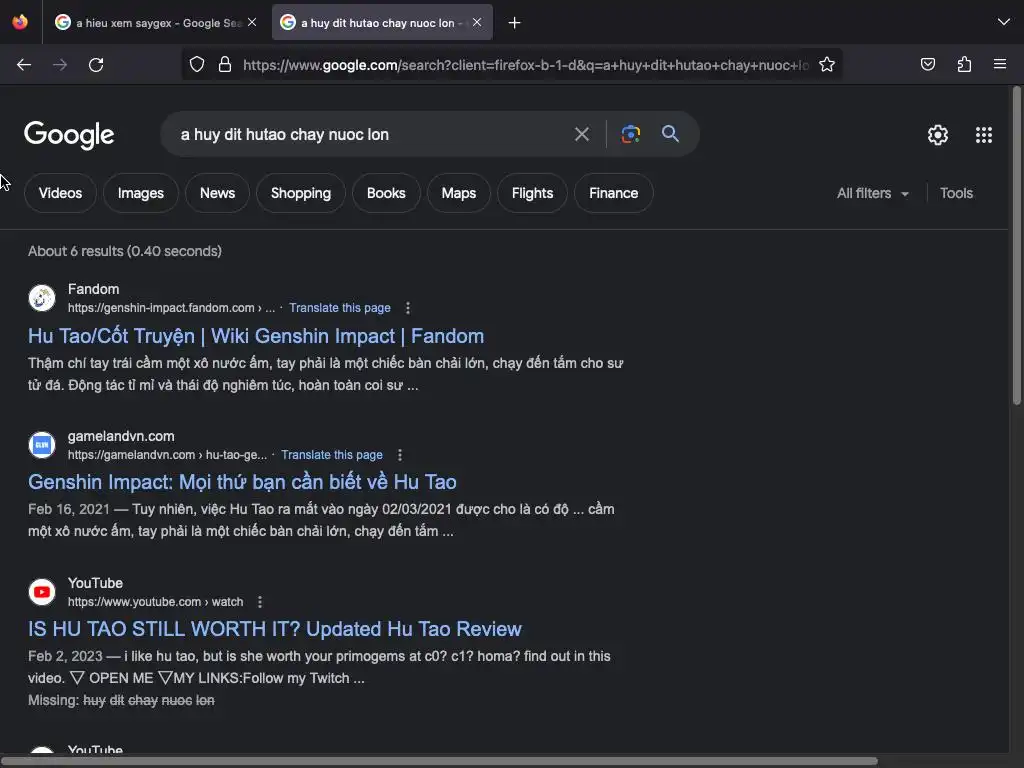Open the tracking protection shield icon
The height and width of the screenshot is (768, 1024).
point(197,64)
